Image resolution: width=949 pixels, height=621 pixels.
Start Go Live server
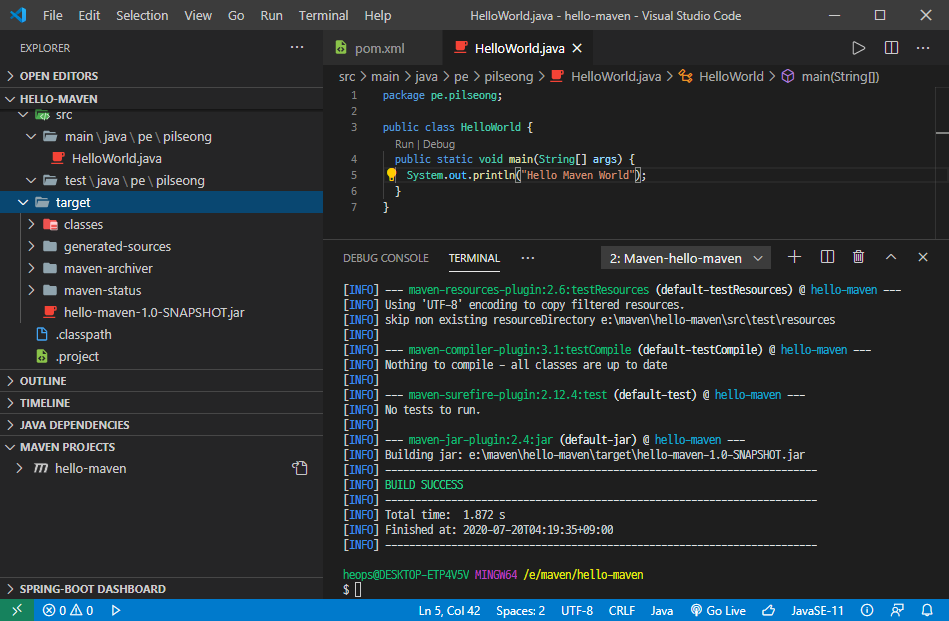pyautogui.click(x=718, y=610)
